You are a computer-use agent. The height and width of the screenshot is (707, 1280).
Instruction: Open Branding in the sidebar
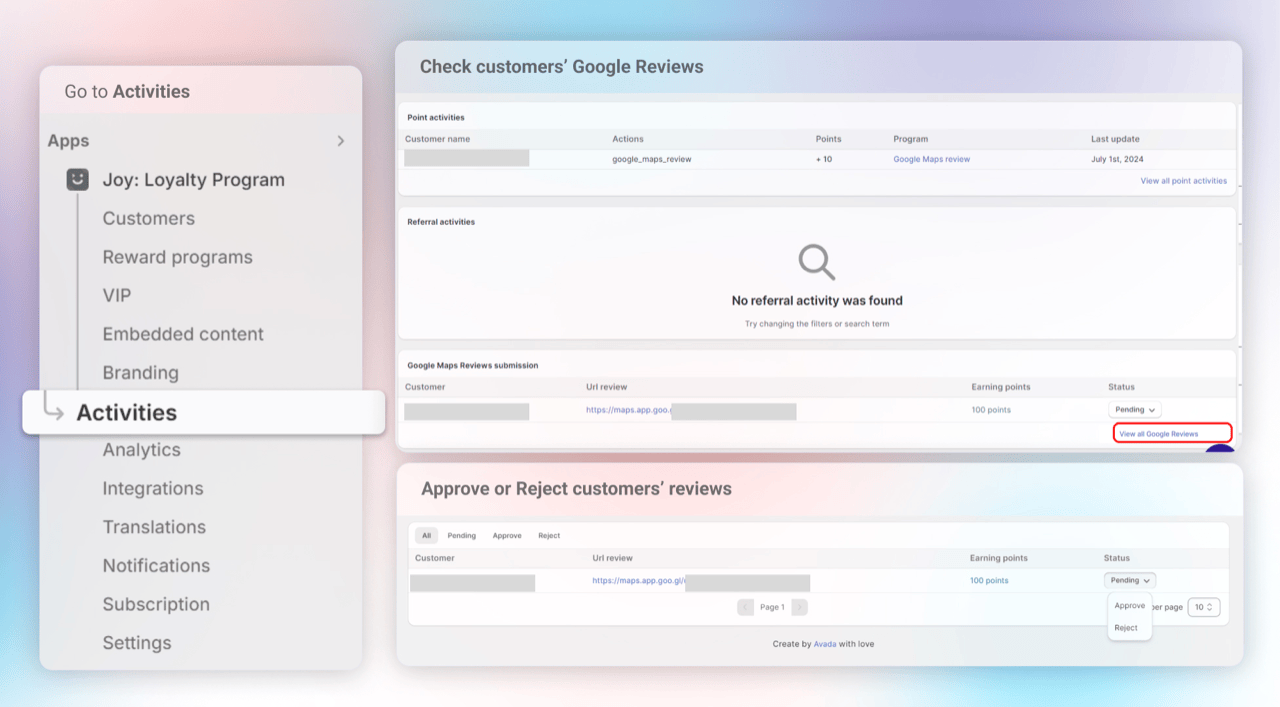pos(140,373)
